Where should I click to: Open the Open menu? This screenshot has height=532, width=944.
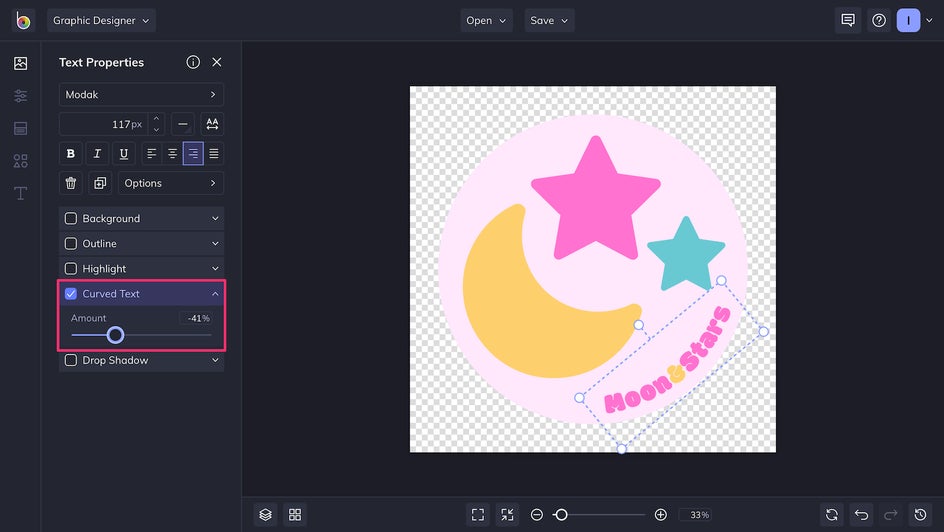tap(486, 20)
